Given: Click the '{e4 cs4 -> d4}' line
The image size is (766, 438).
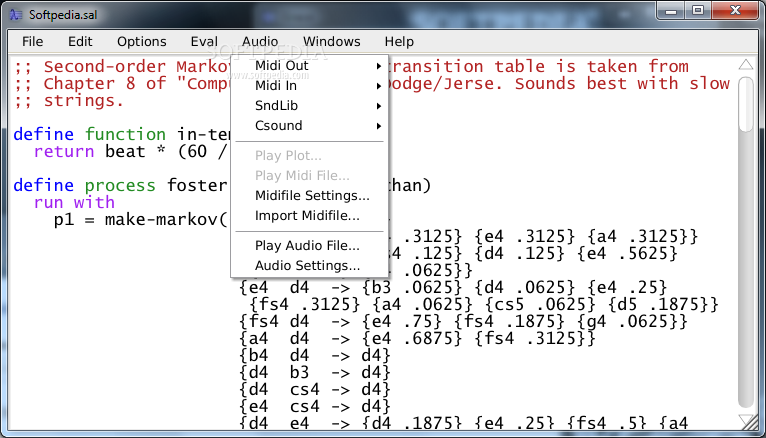Looking at the screenshot, I should 315,406.
